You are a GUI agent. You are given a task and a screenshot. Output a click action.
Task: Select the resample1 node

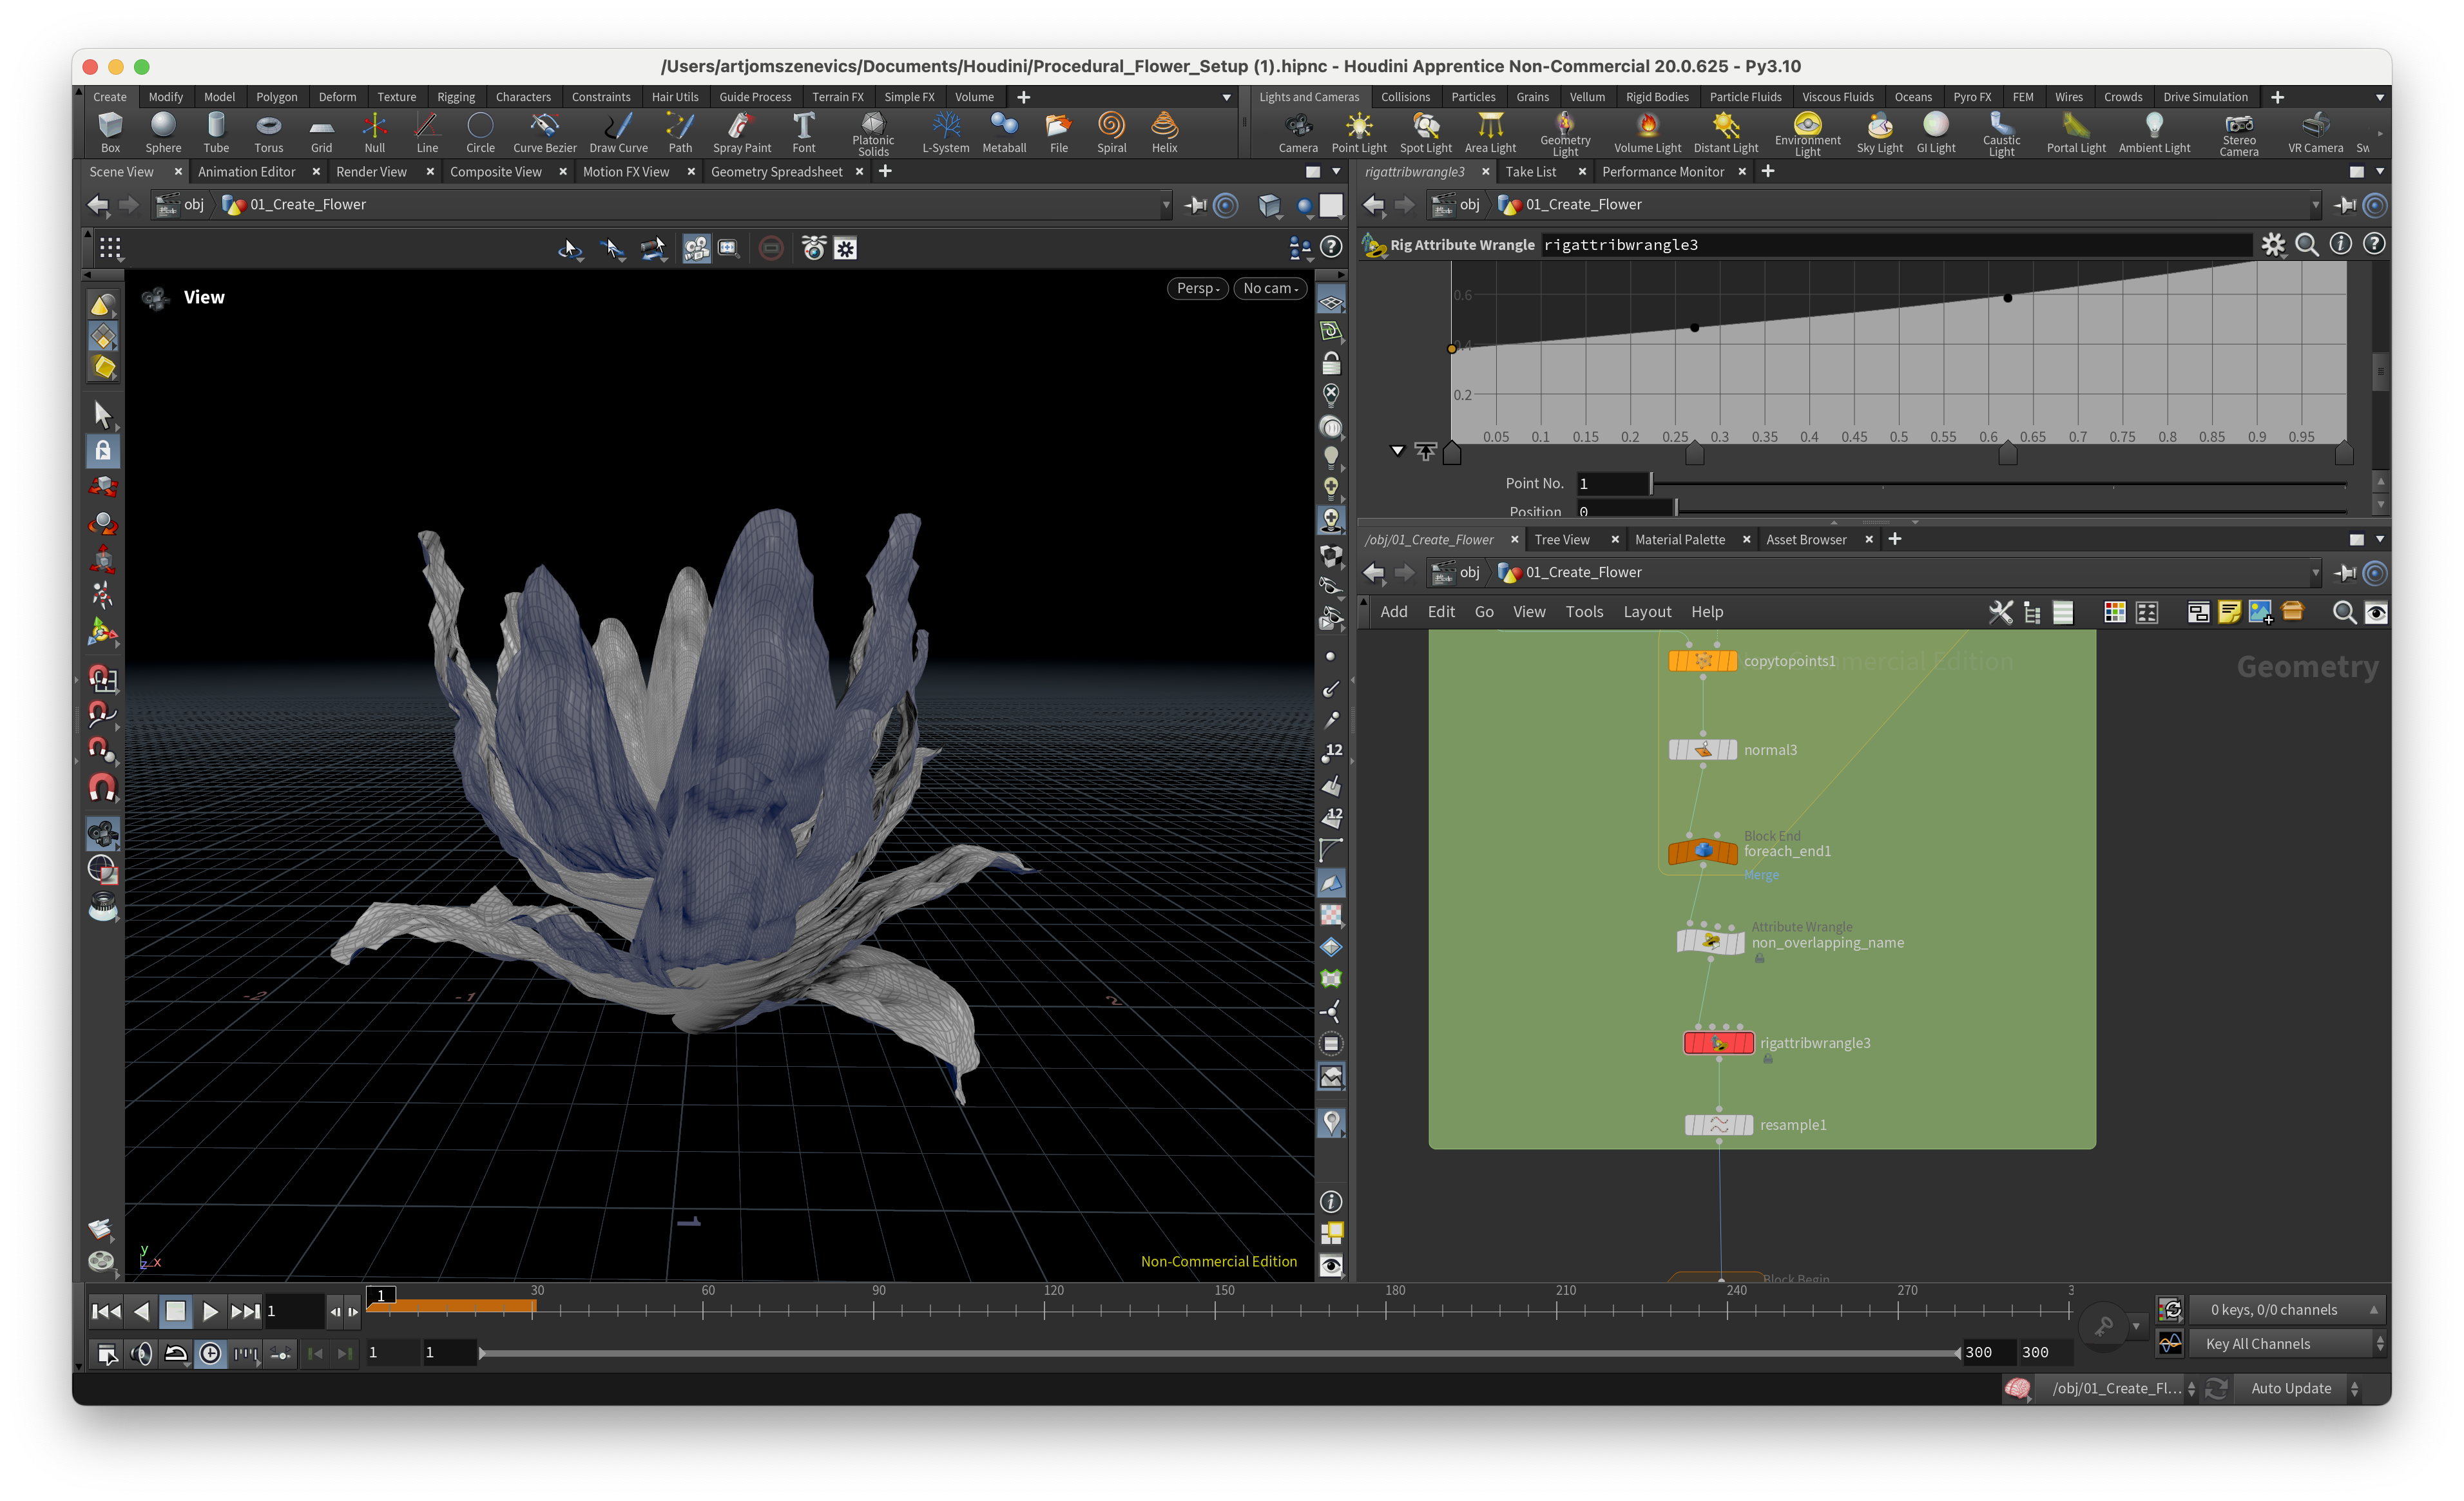pyautogui.click(x=1718, y=1125)
